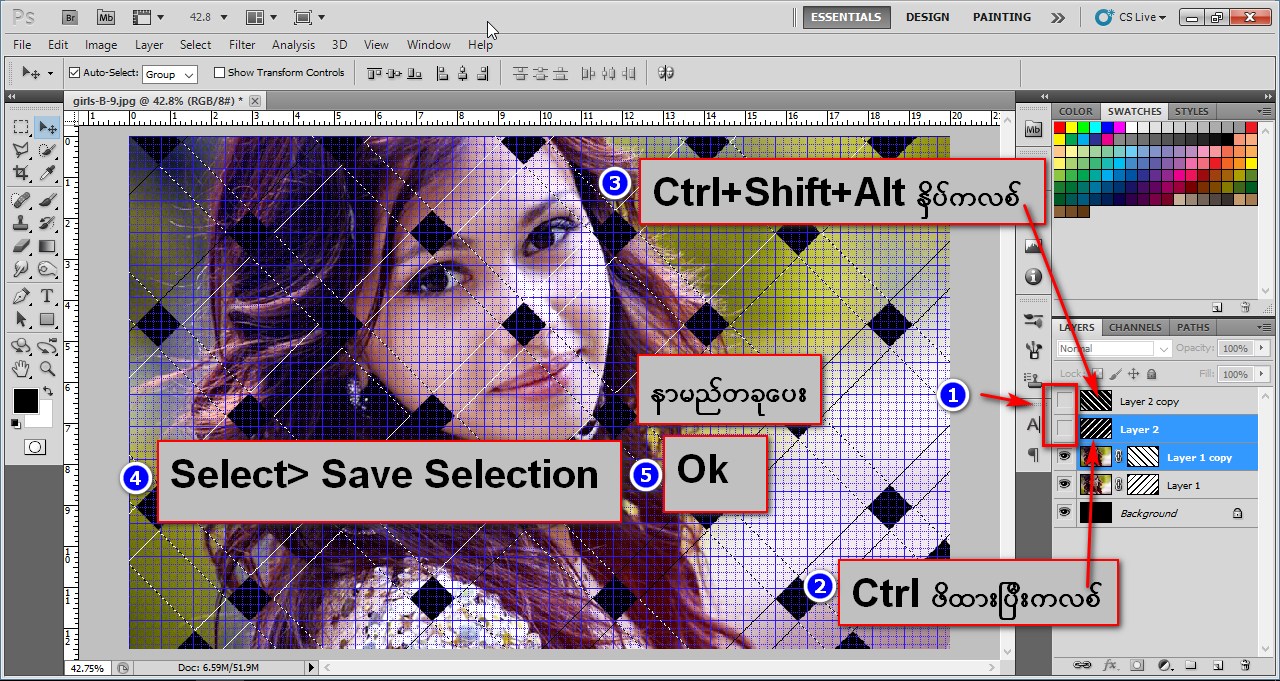Select the Polygonal Lasso tool
Screen dimensions: 1280x681
(21, 150)
